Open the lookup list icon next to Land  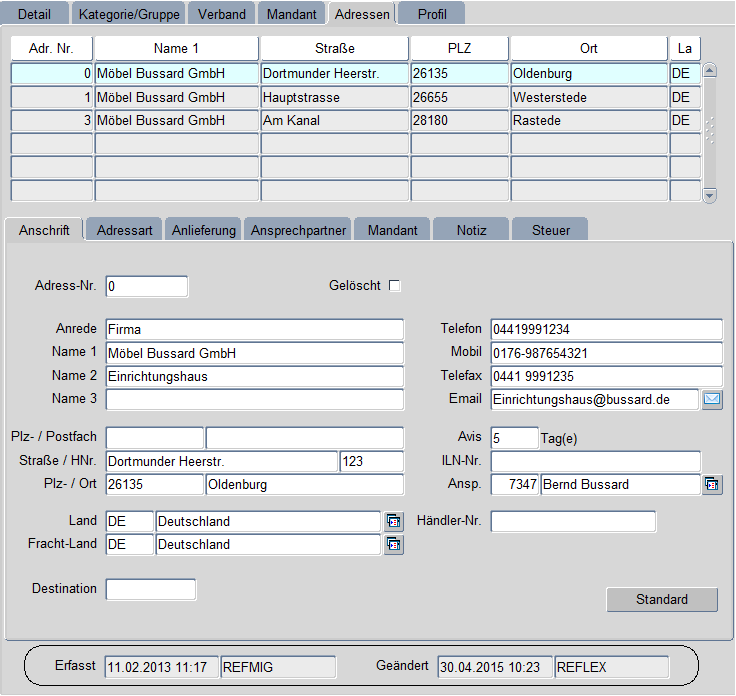point(393,521)
